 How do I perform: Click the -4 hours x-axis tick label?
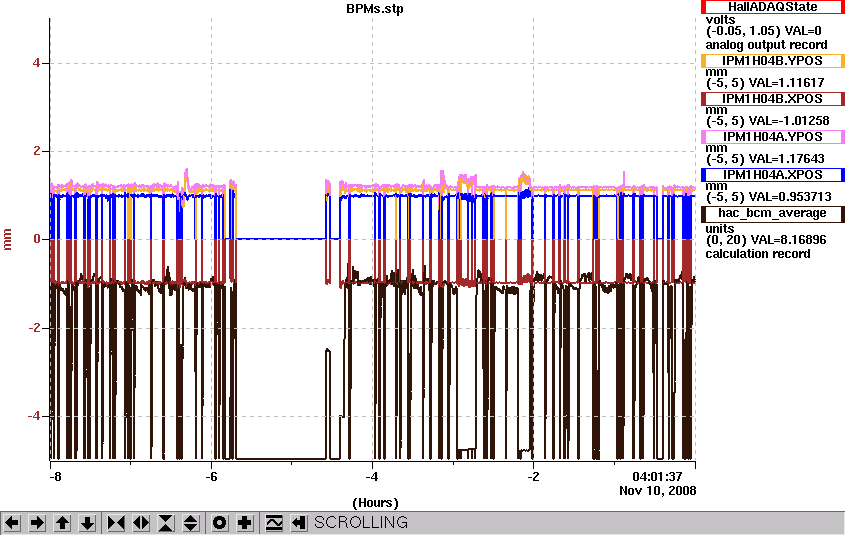pos(372,477)
